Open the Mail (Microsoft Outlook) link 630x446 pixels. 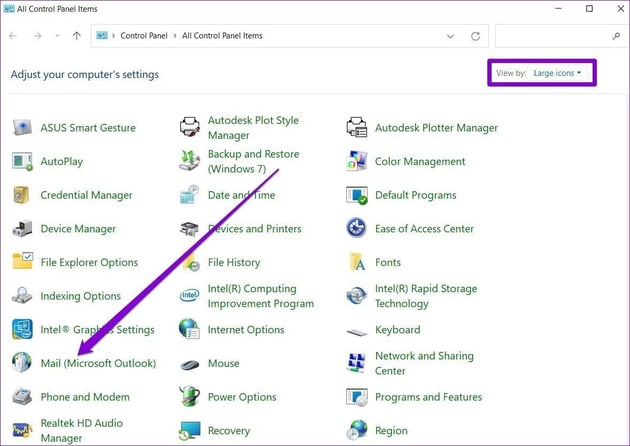click(98, 363)
